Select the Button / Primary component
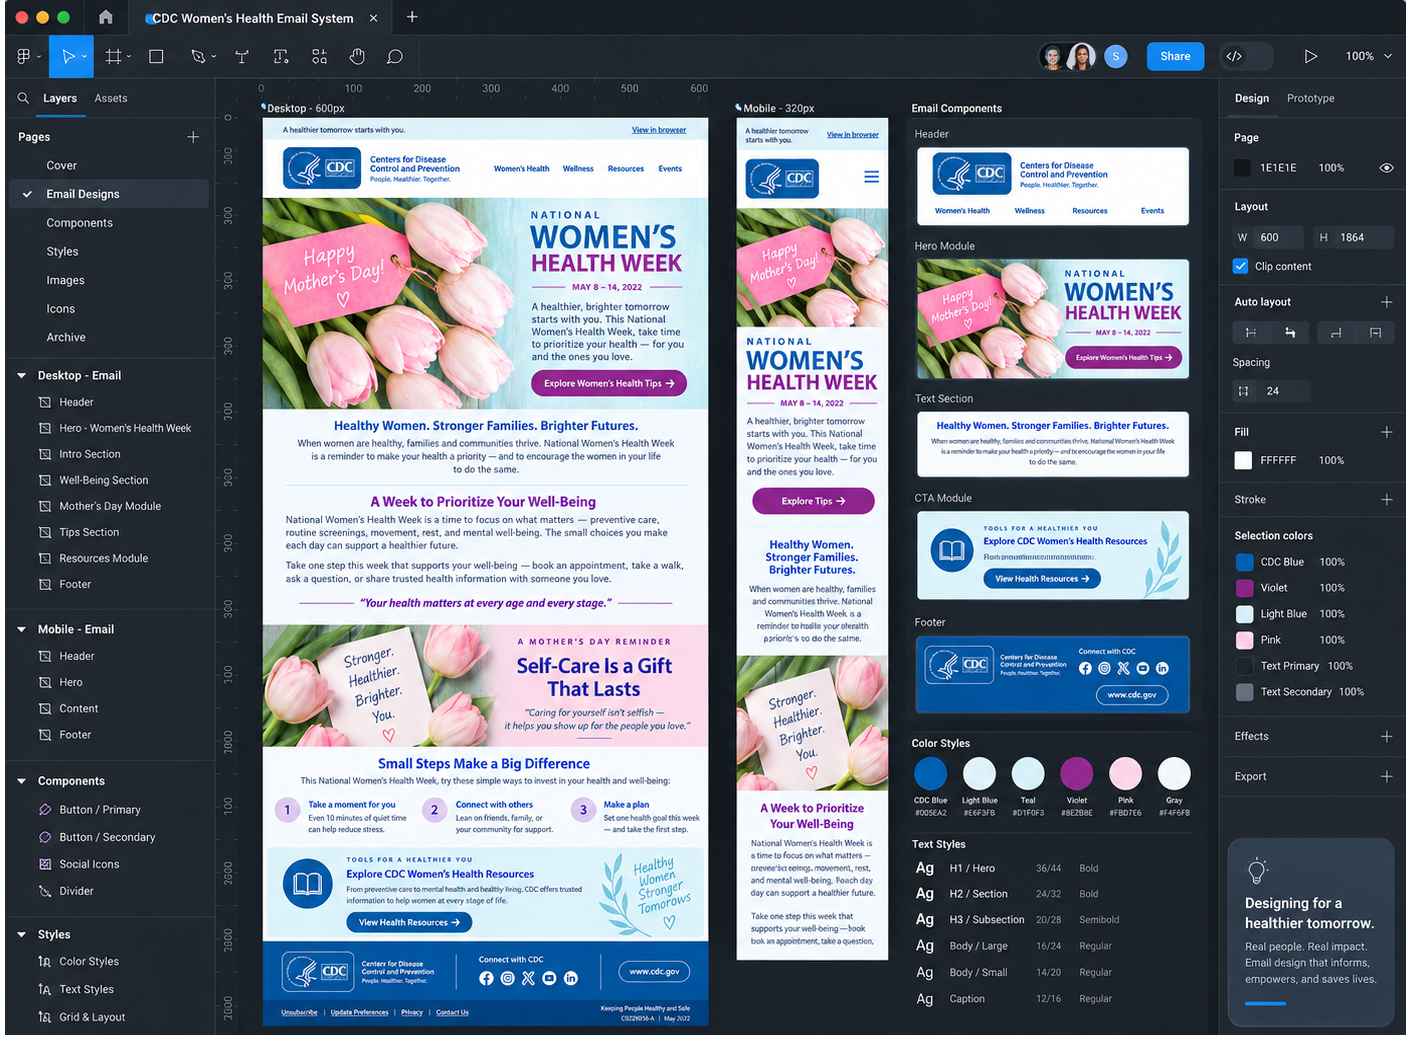 (x=100, y=810)
